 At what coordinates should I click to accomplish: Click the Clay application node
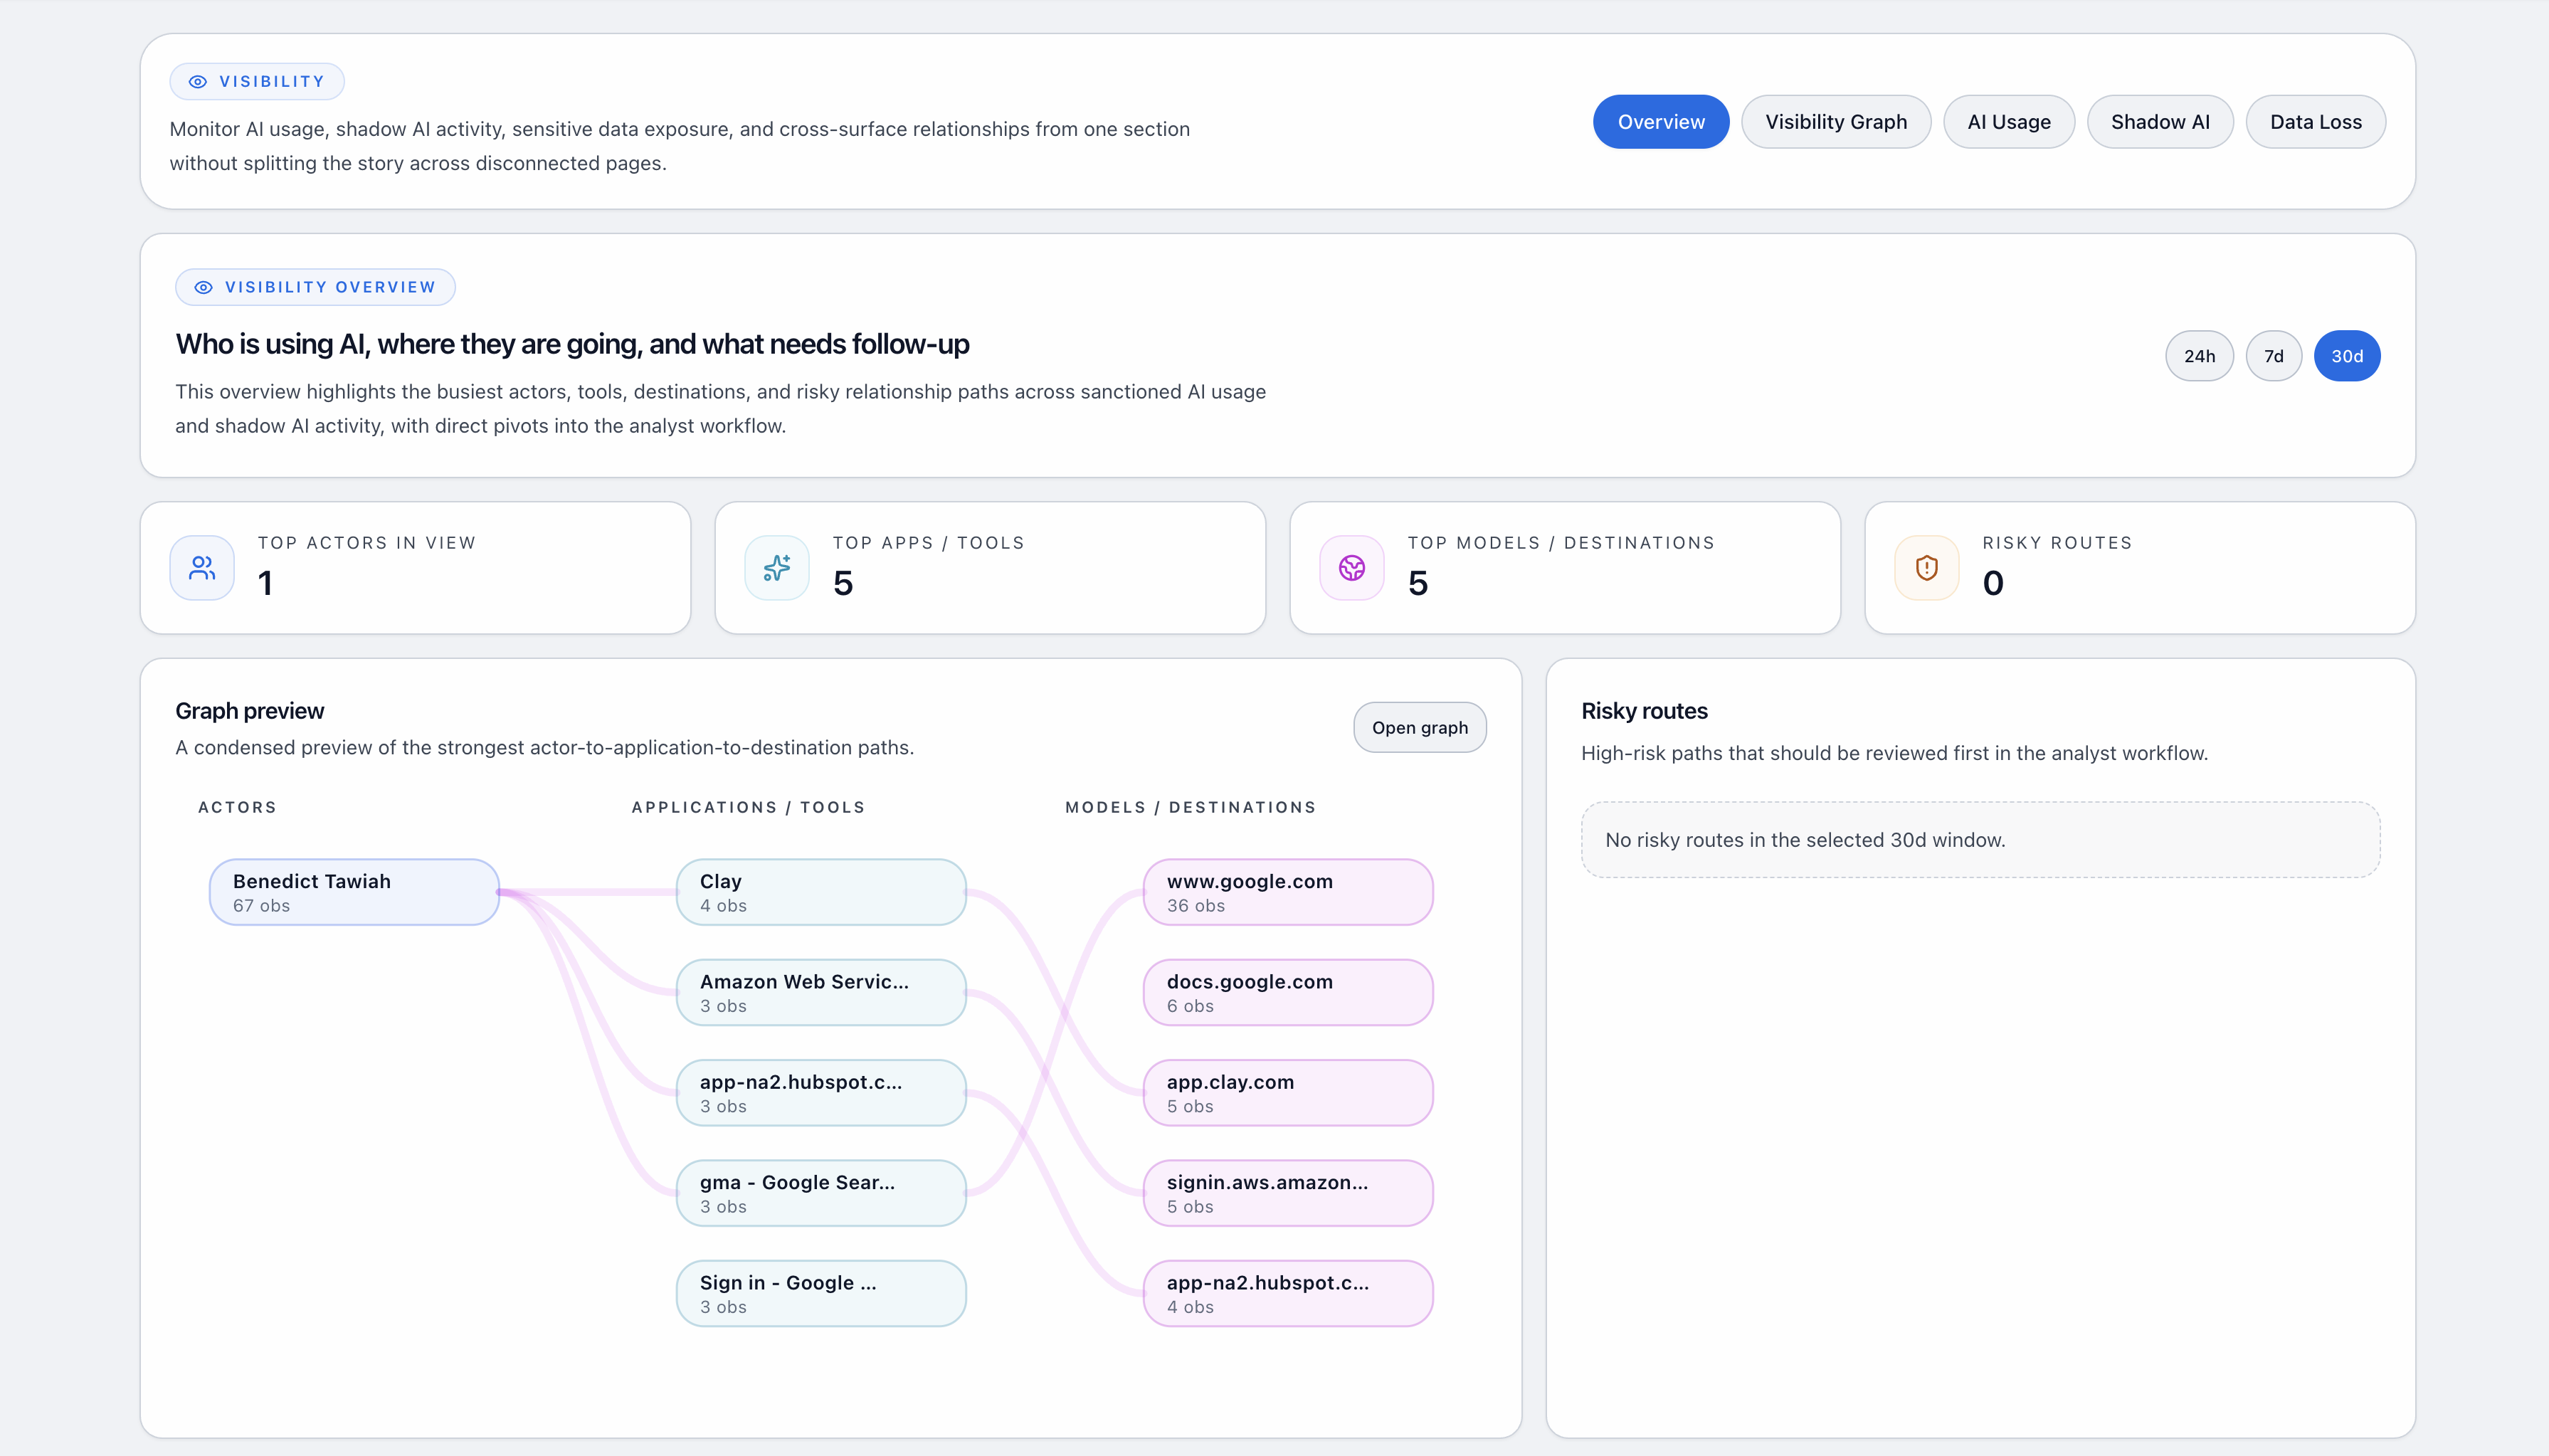[820, 891]
